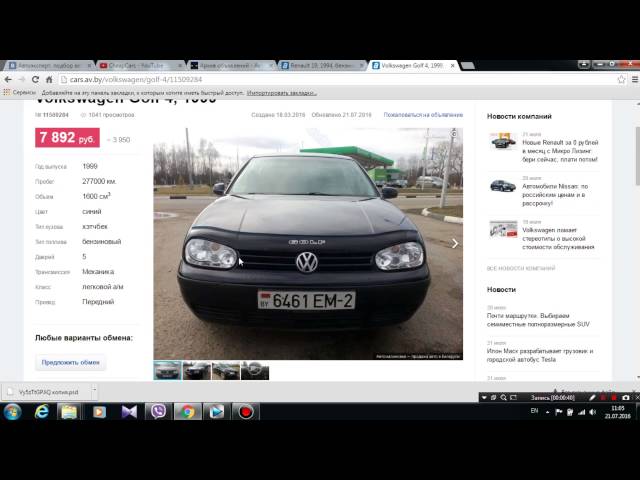Switch to the Renault 19 tab
Screen dimensions: 640x480
(320, 65)
